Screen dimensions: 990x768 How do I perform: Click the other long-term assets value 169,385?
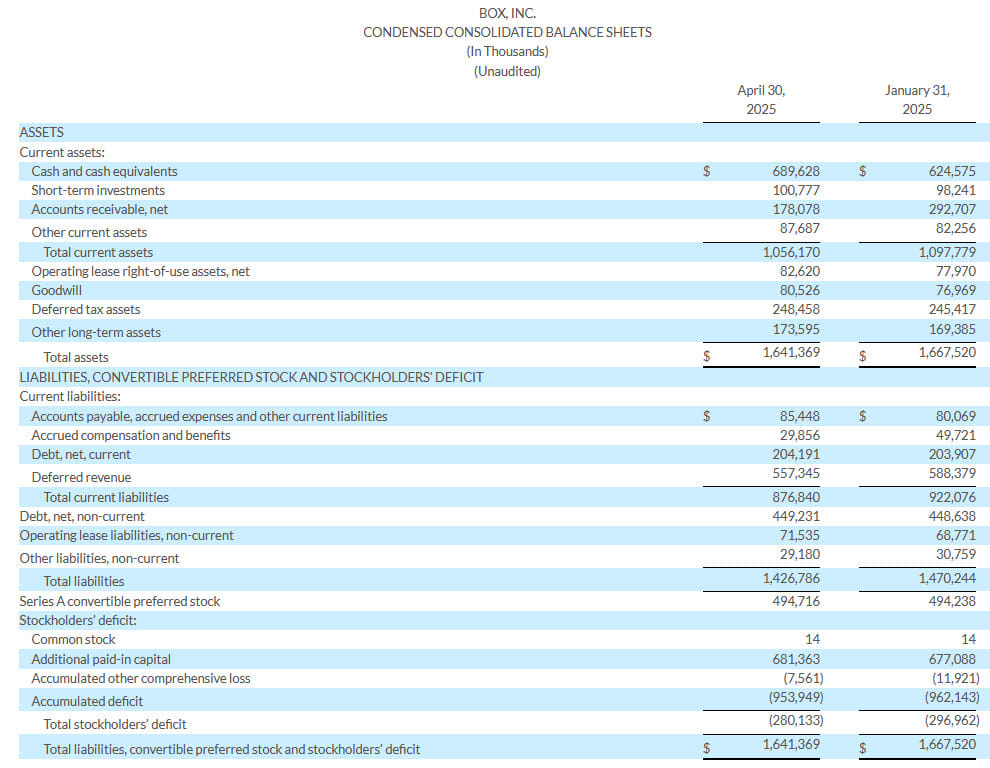click(x=951, y=328)
